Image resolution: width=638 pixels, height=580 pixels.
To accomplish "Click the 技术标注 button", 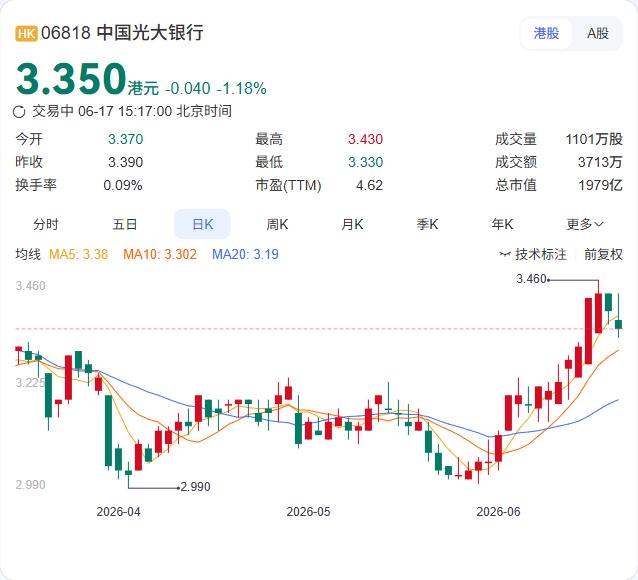I will click(x=533, y=254).
